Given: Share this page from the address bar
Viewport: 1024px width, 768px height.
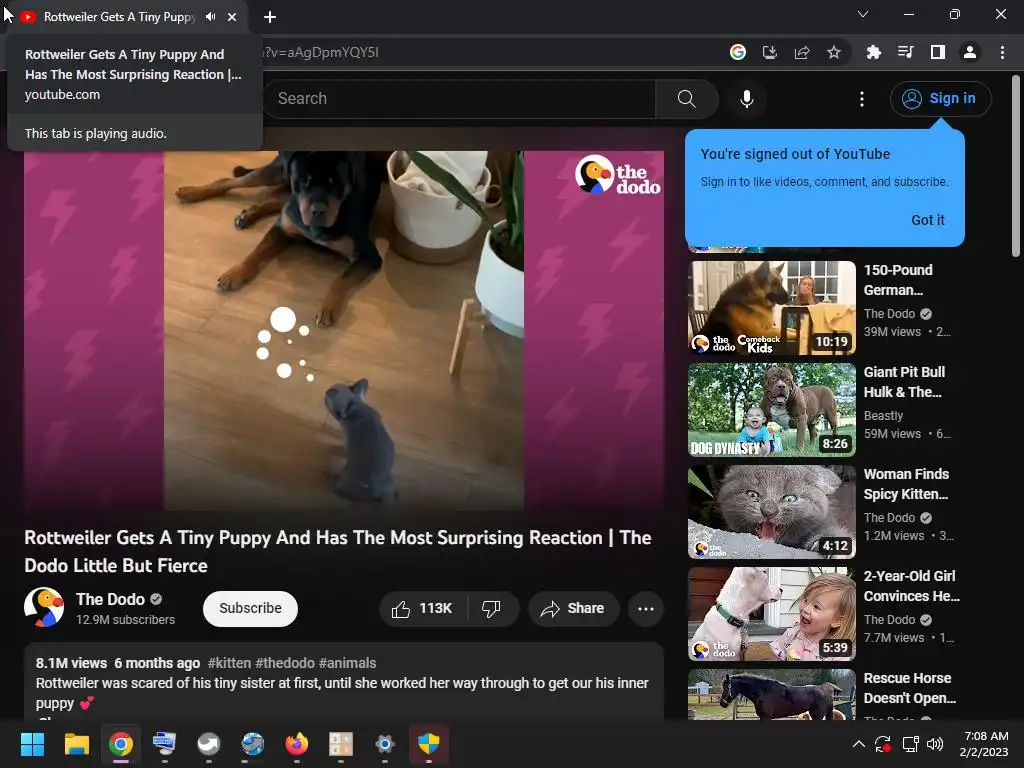Looking at the screenshot, I should [x=802, y=52].
